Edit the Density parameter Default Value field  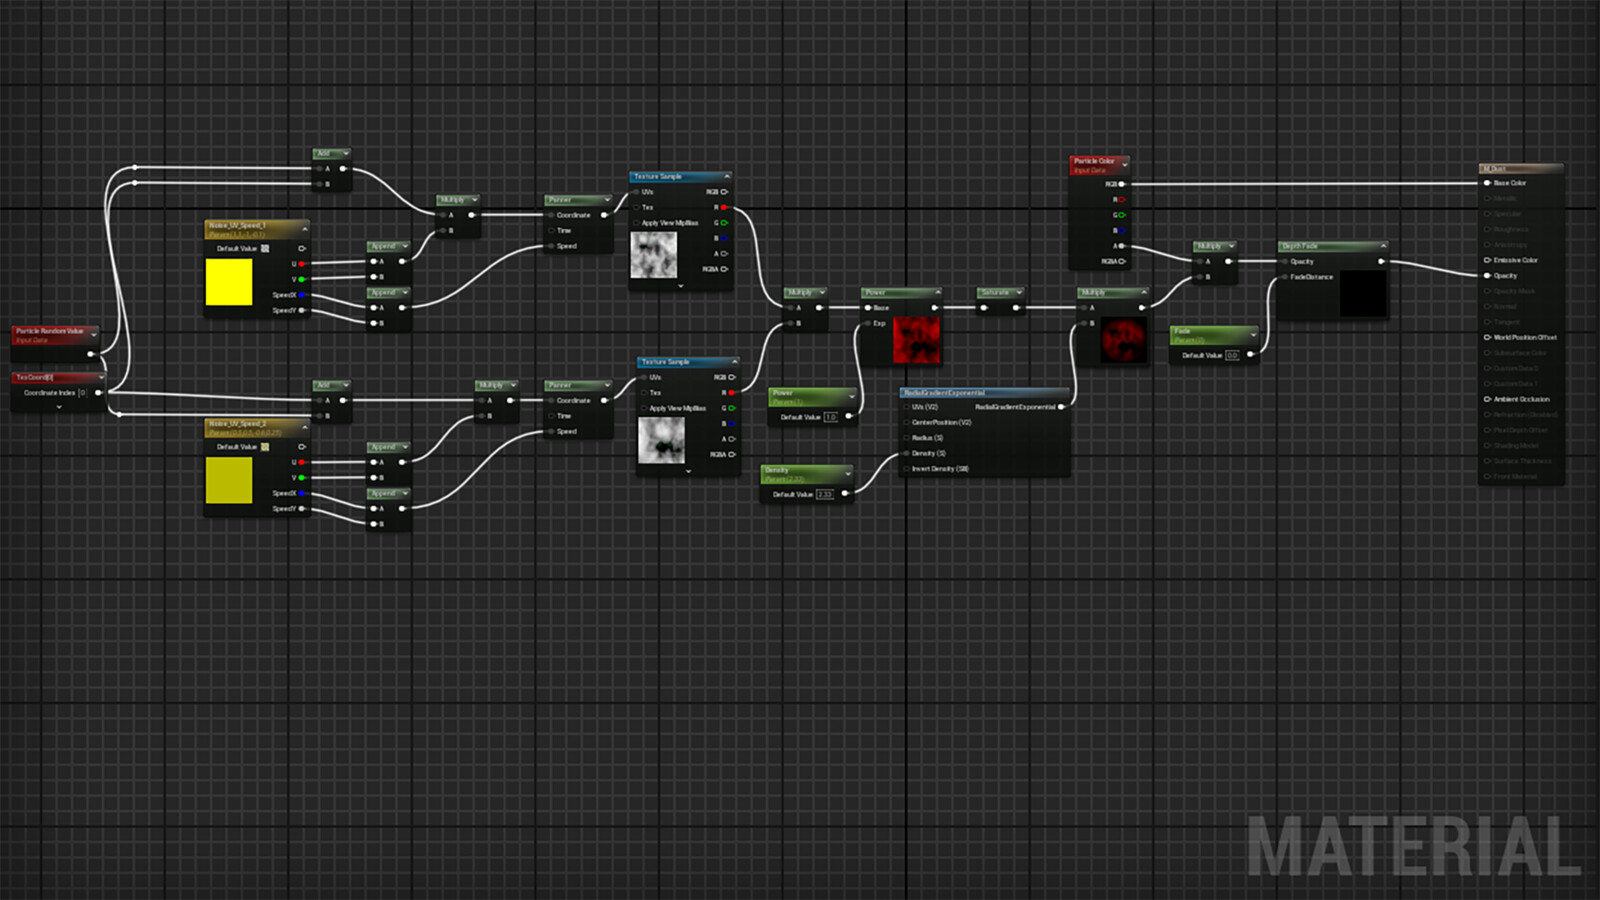pos(824,494)
